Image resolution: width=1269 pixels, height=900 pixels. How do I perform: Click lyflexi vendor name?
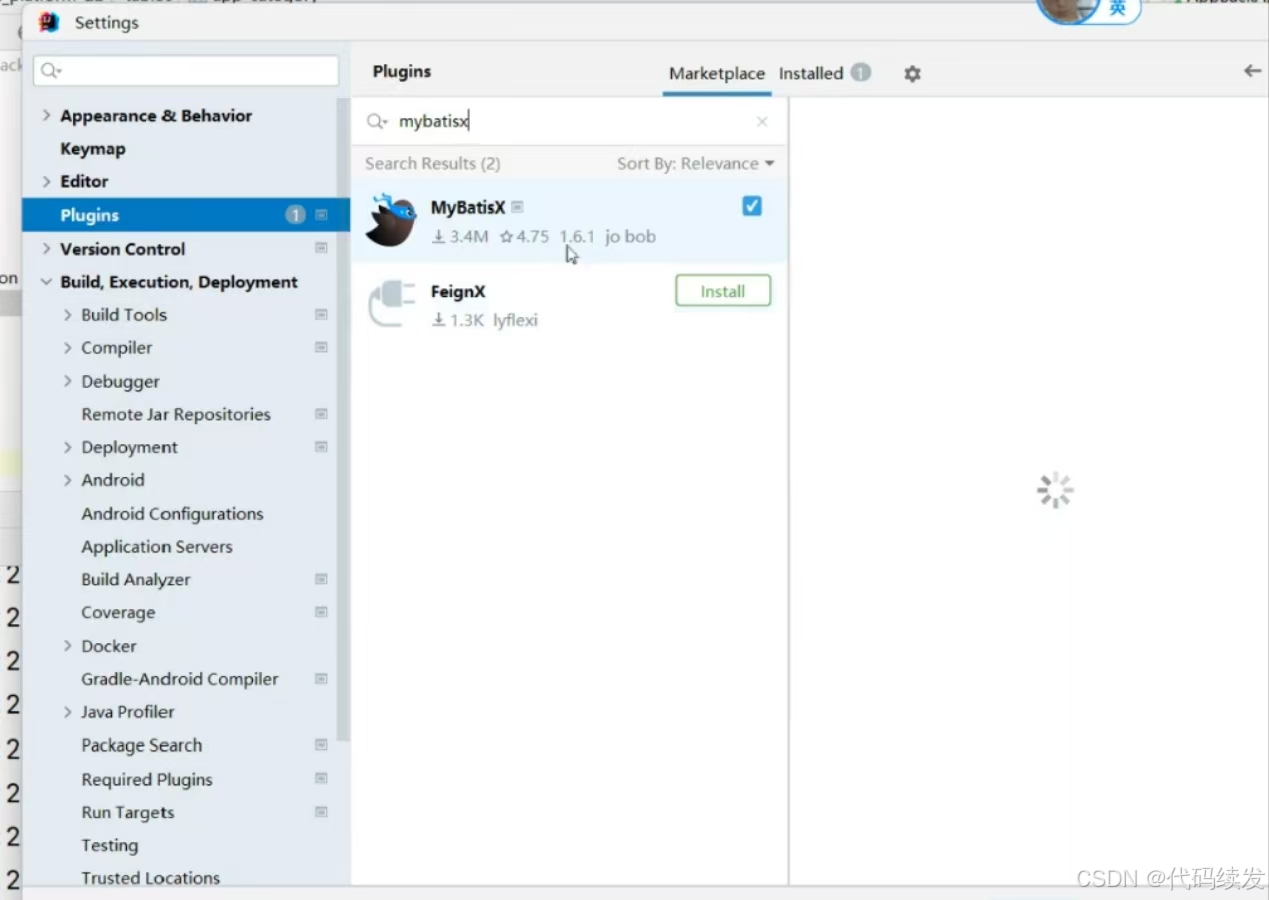[x=516, y=320]
